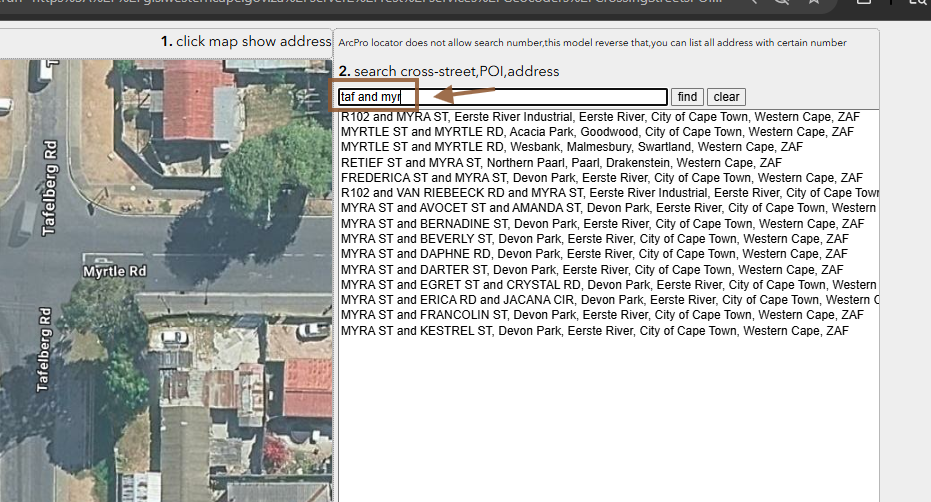Select MYRA ST and AVOCET ST result

606,208
